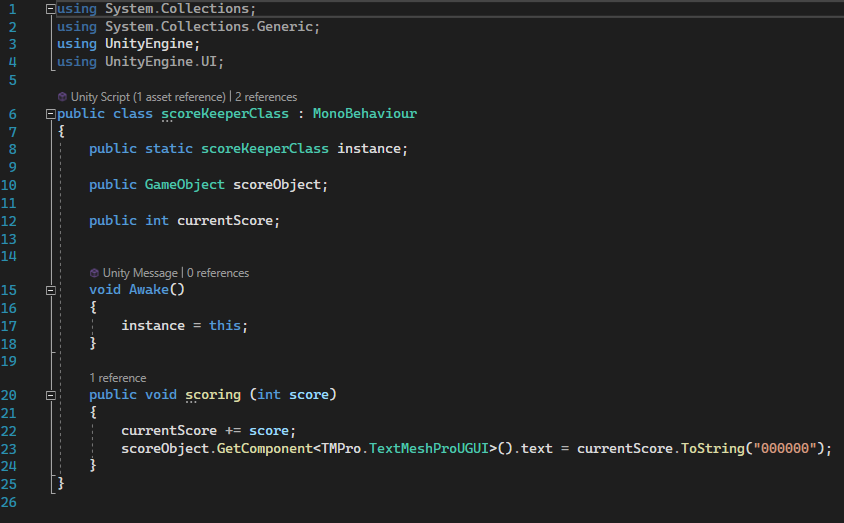Show the '2 references' list for the class

(x=266, y=97)
